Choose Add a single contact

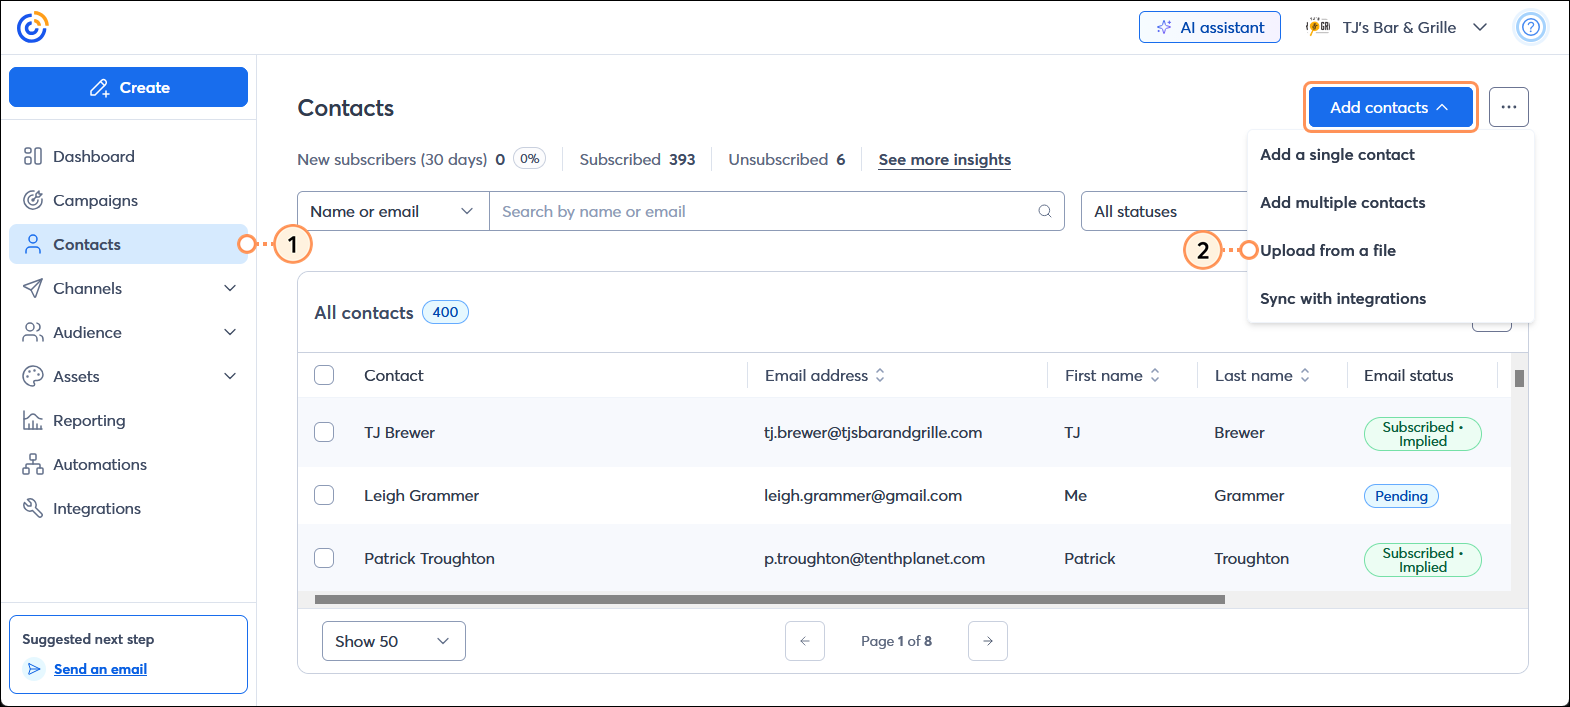click(x=1337, y=154)
